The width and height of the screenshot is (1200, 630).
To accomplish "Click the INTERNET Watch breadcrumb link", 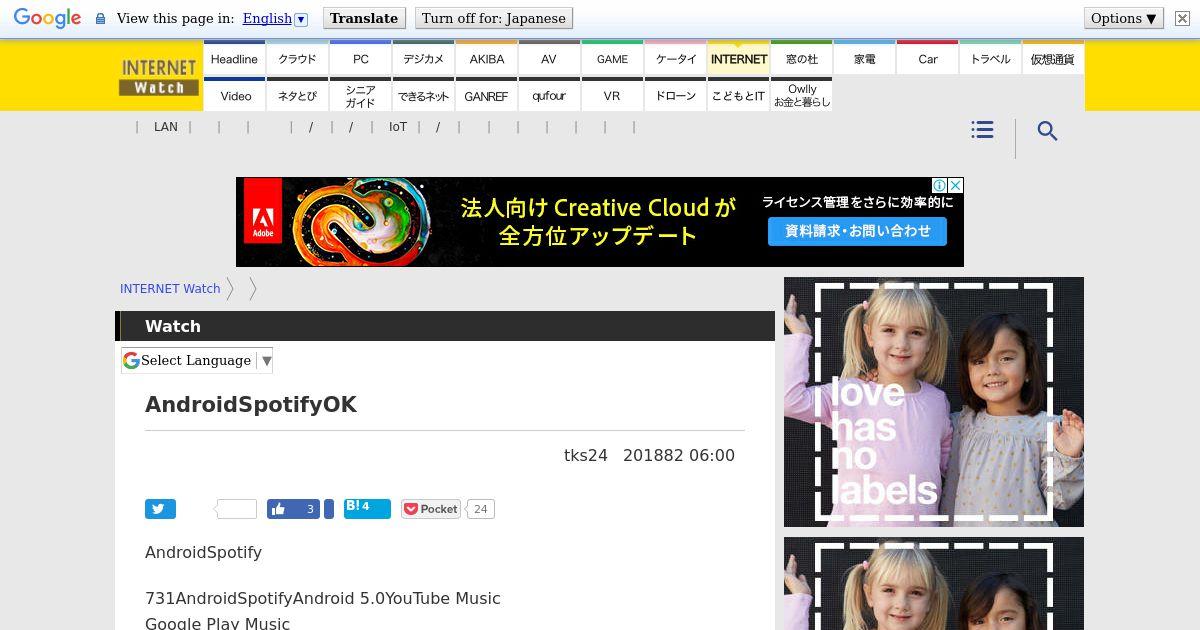I will pos(170,288).
